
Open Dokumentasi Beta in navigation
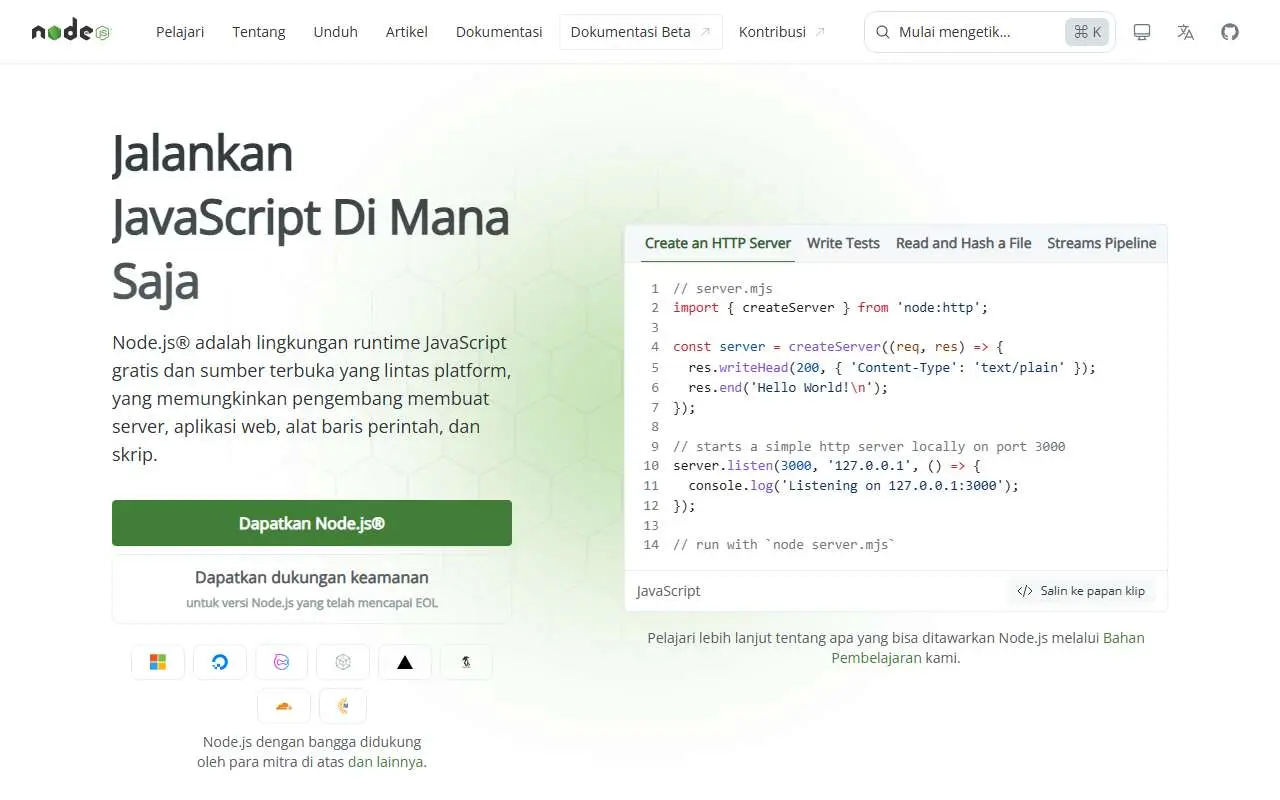(641, 32)
